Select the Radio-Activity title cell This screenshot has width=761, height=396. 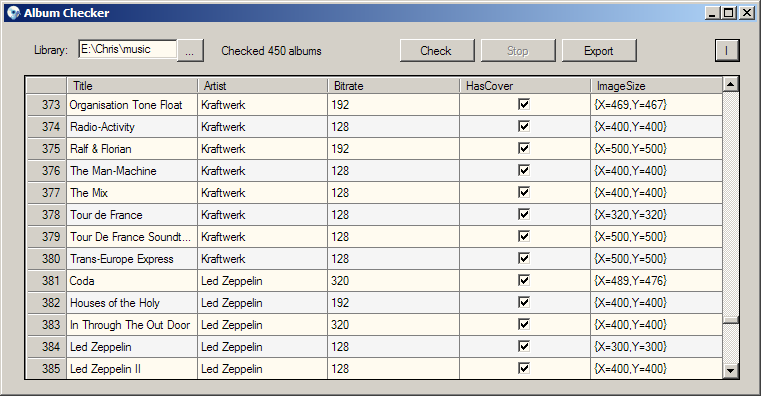[132, 127]
